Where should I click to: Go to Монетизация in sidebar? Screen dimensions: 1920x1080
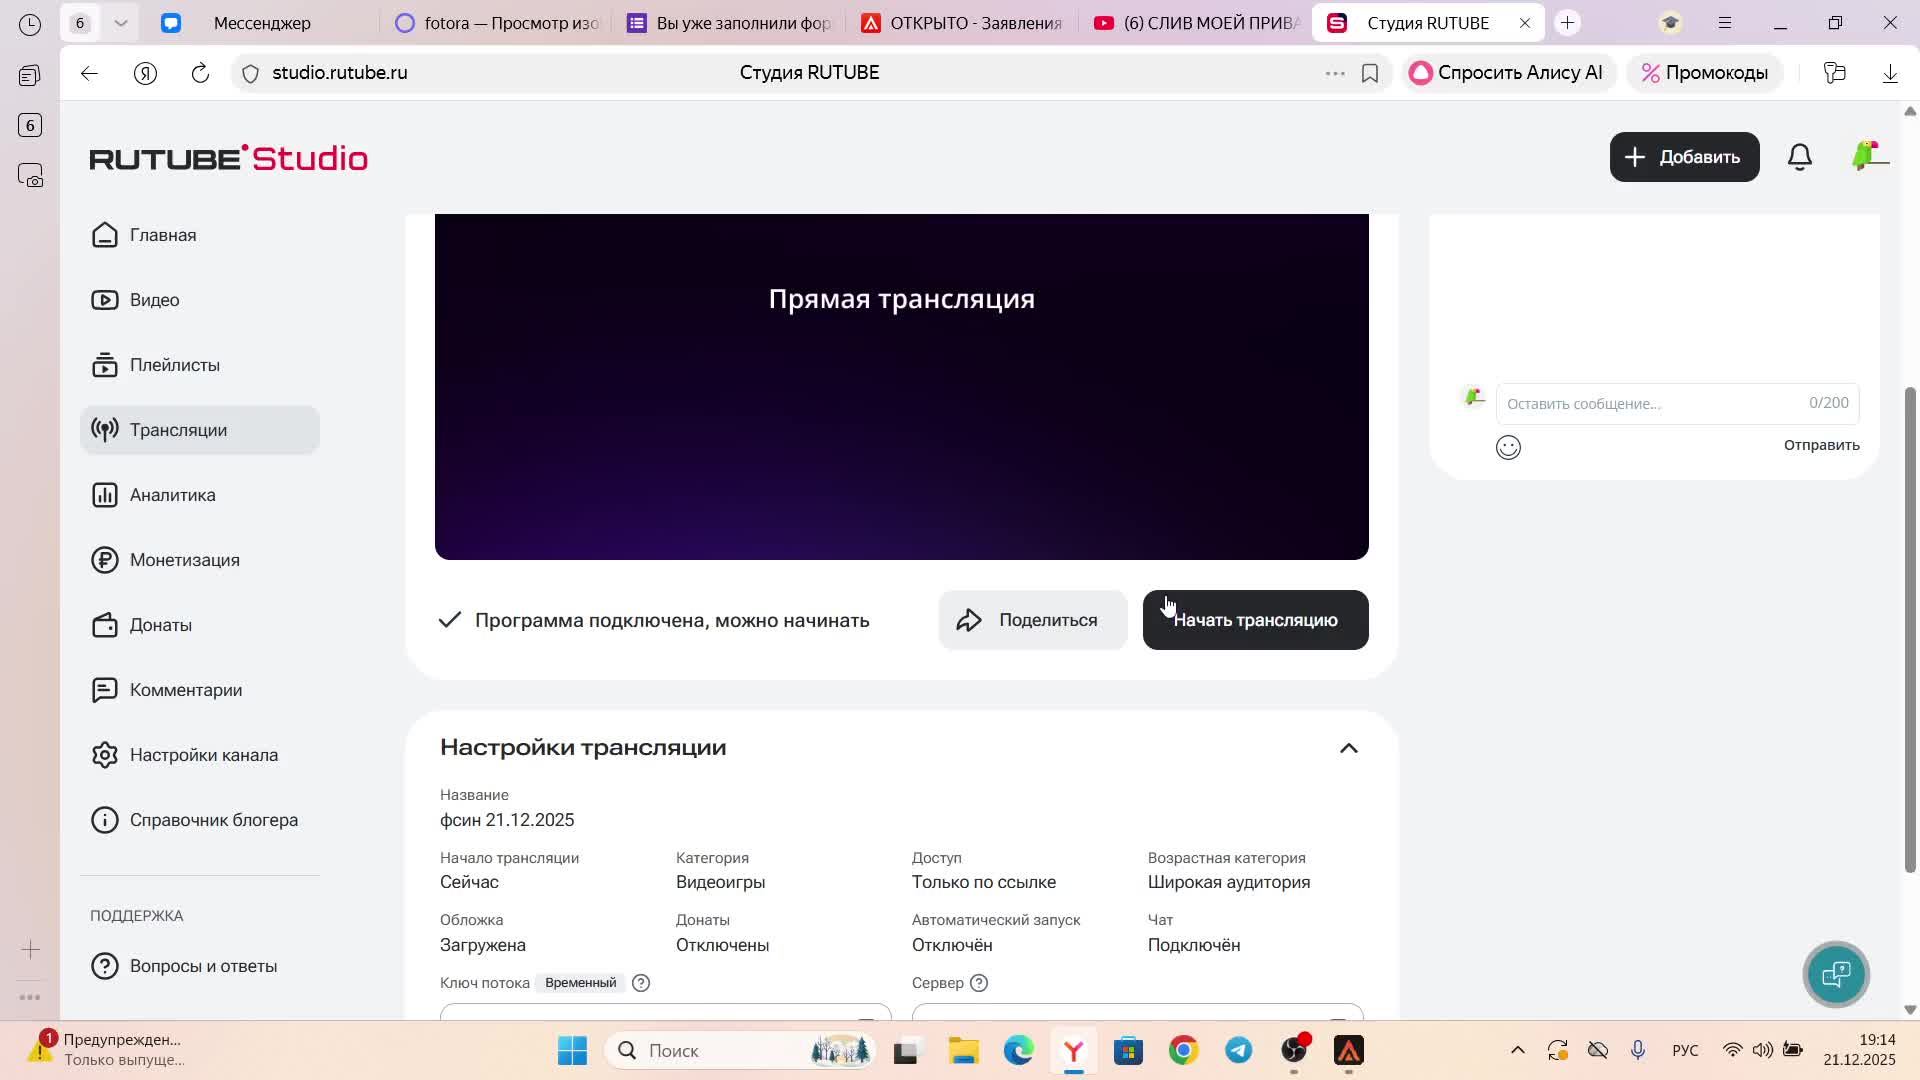[184, 560]
